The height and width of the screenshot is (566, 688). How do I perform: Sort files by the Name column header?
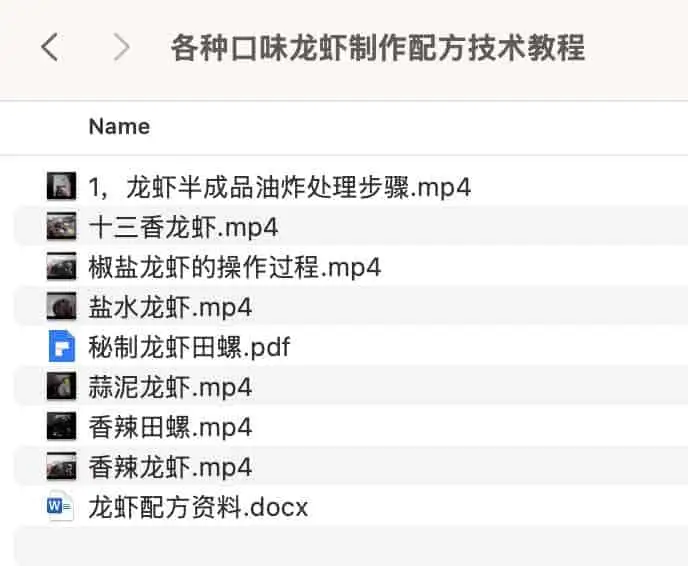pyautogui.click(x=119, y=127)
